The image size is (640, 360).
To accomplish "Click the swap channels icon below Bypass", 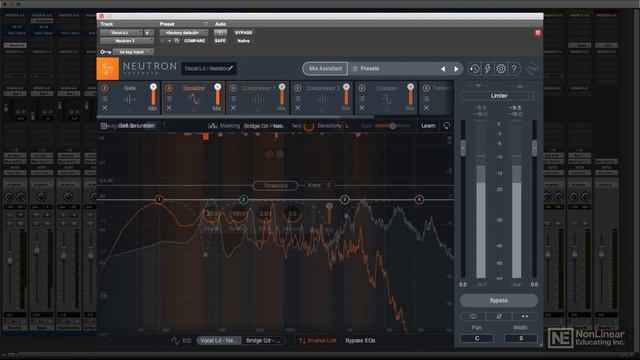I will click(x=525, y=316).
